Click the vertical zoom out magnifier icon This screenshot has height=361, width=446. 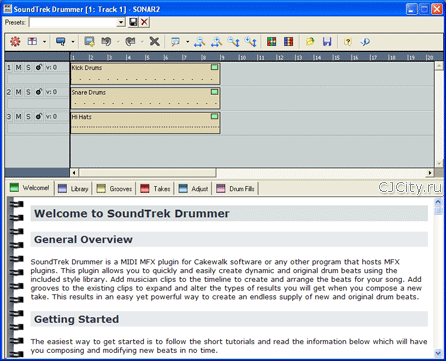234,42
